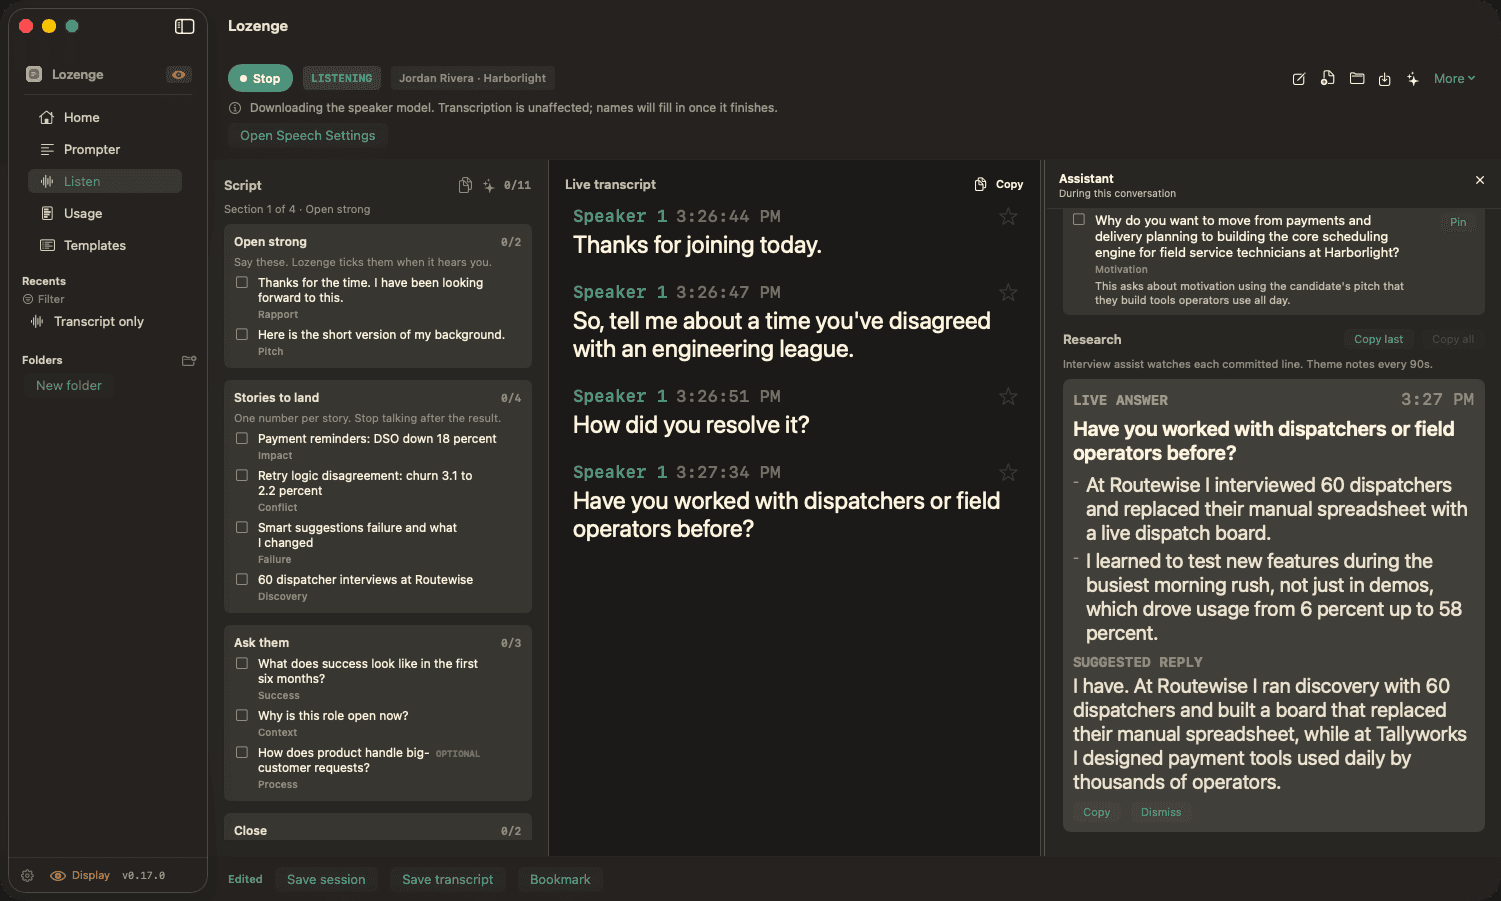
Task: Check 'Thanks for the time' script line
Action: pyautogui.click(x=241, y=283)
